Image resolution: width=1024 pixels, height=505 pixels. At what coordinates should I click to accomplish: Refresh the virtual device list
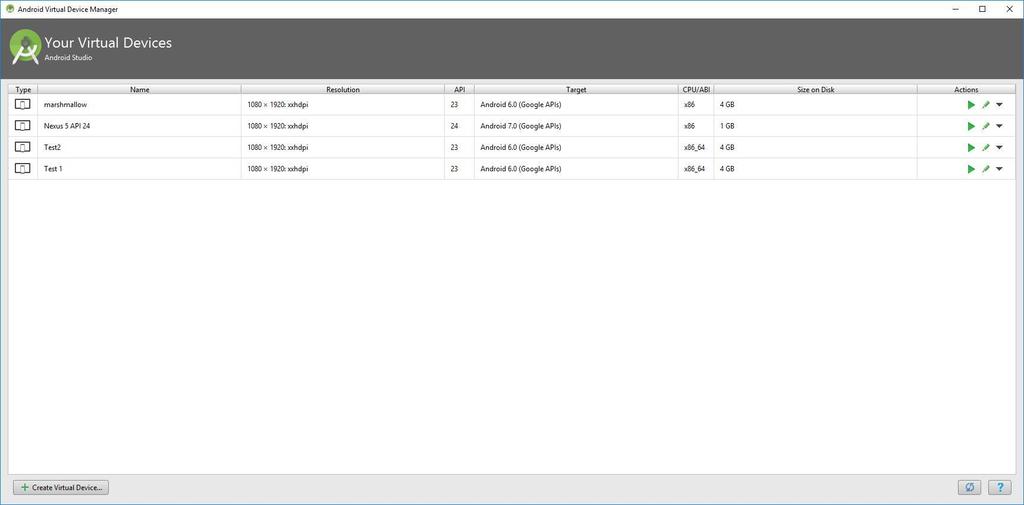970,487
